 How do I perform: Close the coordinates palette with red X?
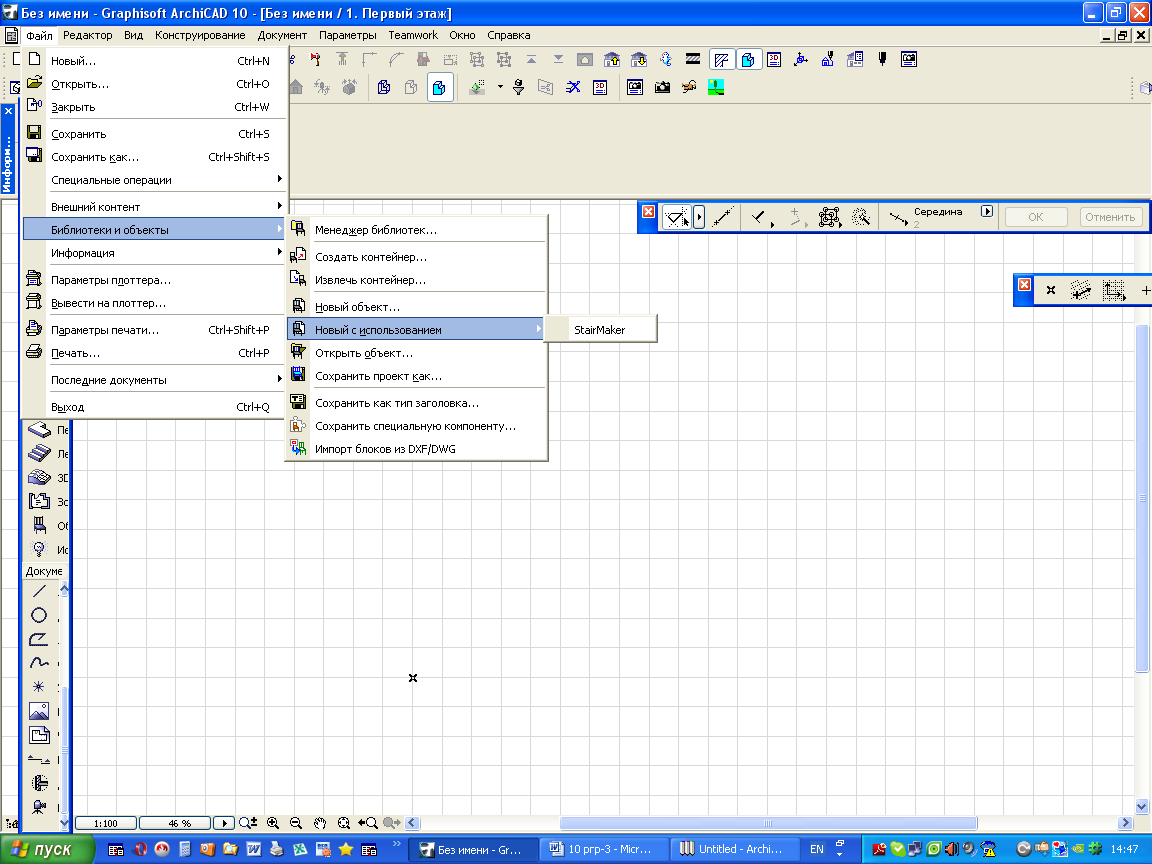[x=1024, y=285]
